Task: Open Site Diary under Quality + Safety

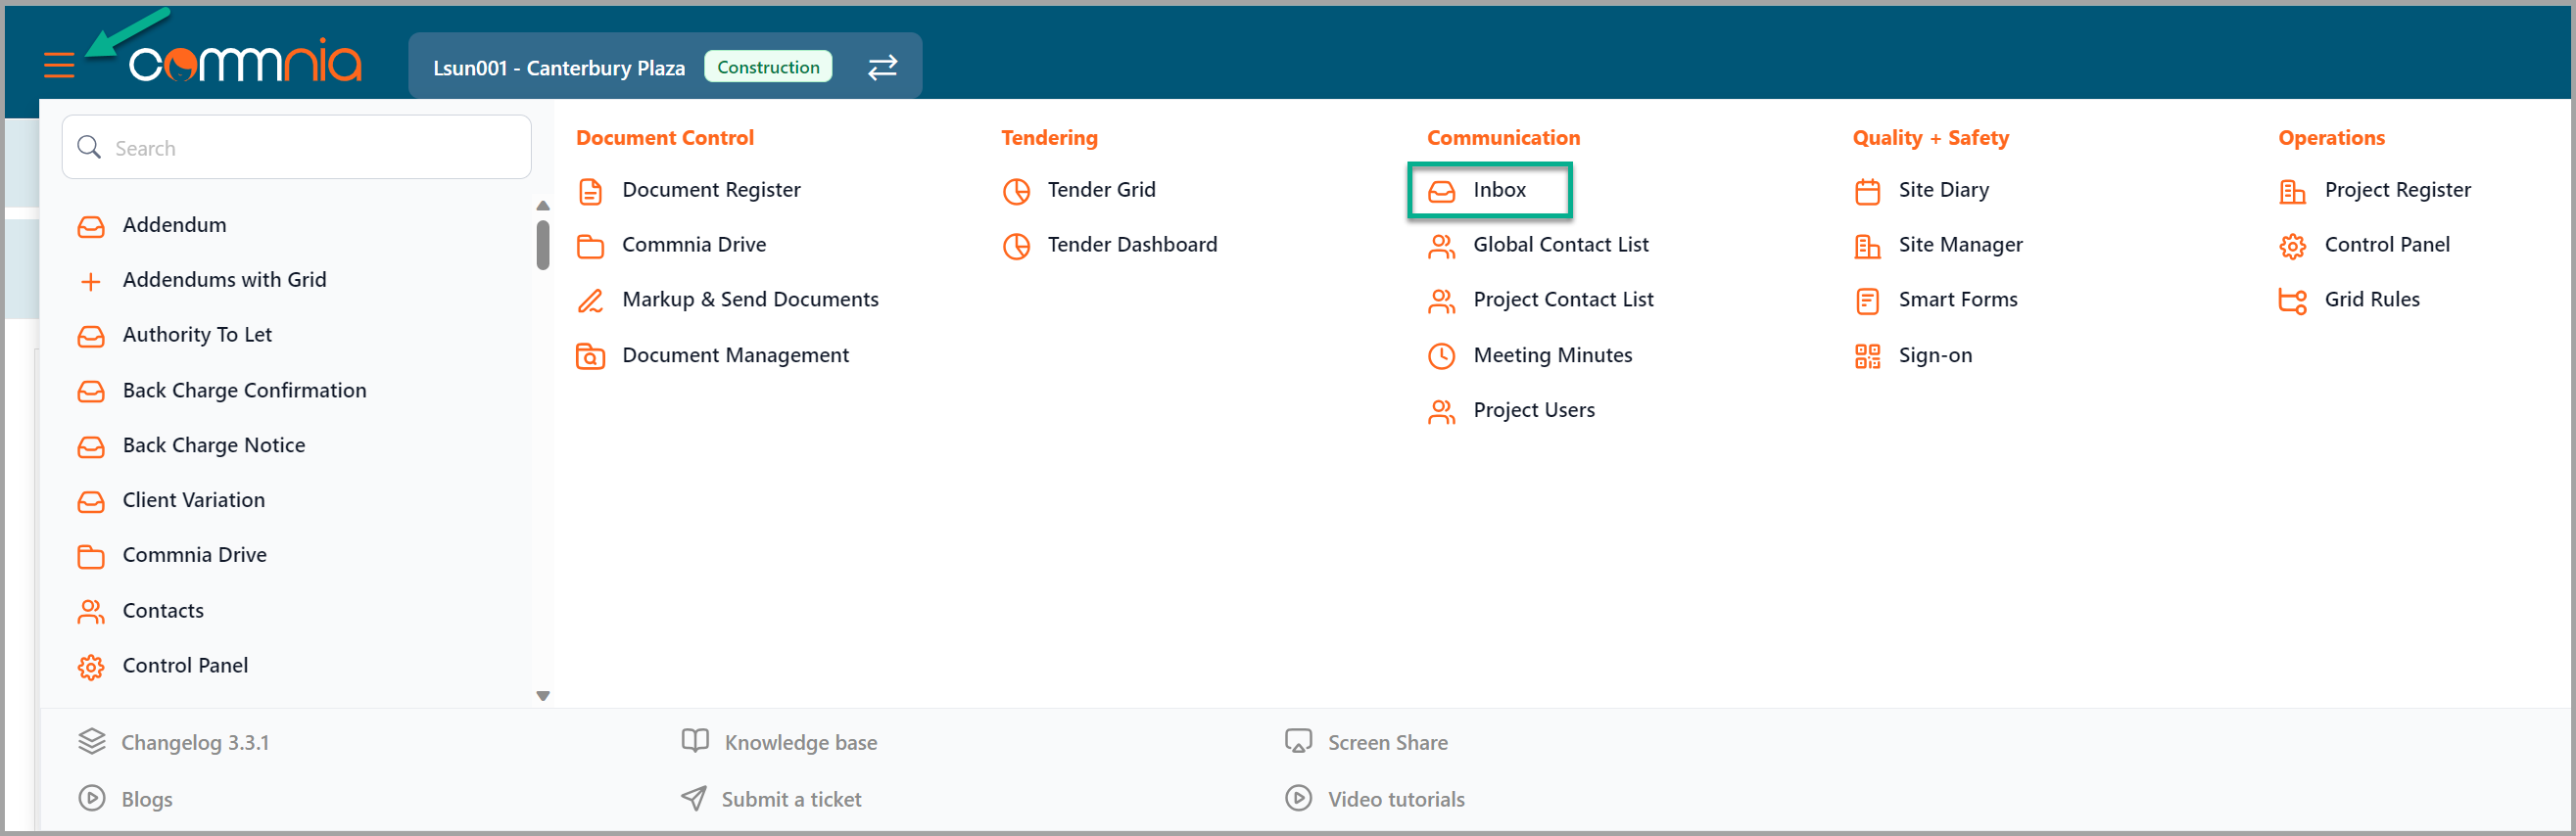Action: [1943, 190]
